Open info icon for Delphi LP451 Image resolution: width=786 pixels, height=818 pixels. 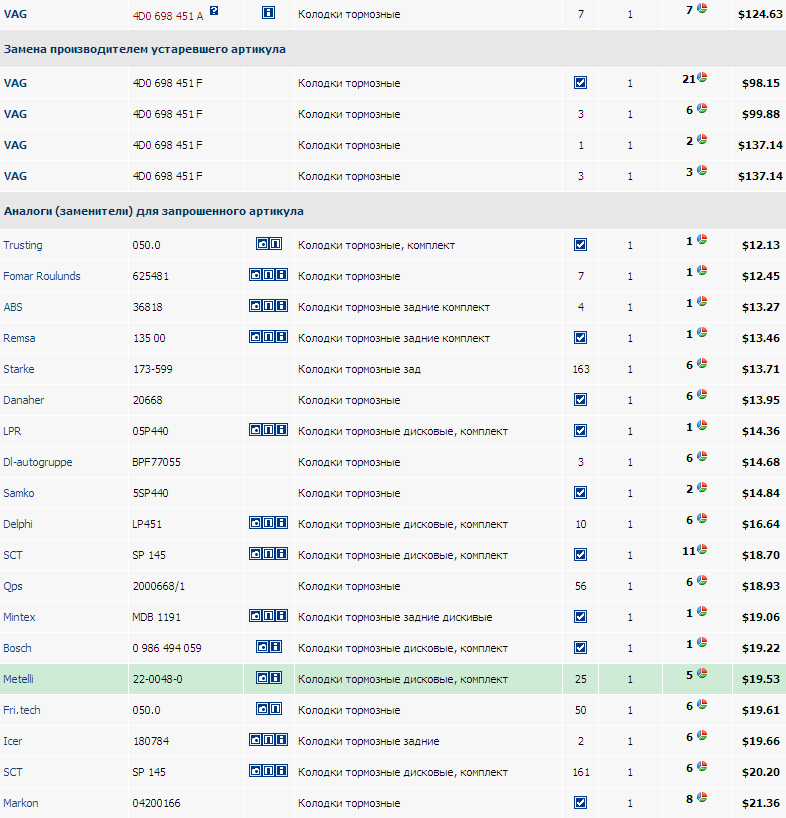282,523
